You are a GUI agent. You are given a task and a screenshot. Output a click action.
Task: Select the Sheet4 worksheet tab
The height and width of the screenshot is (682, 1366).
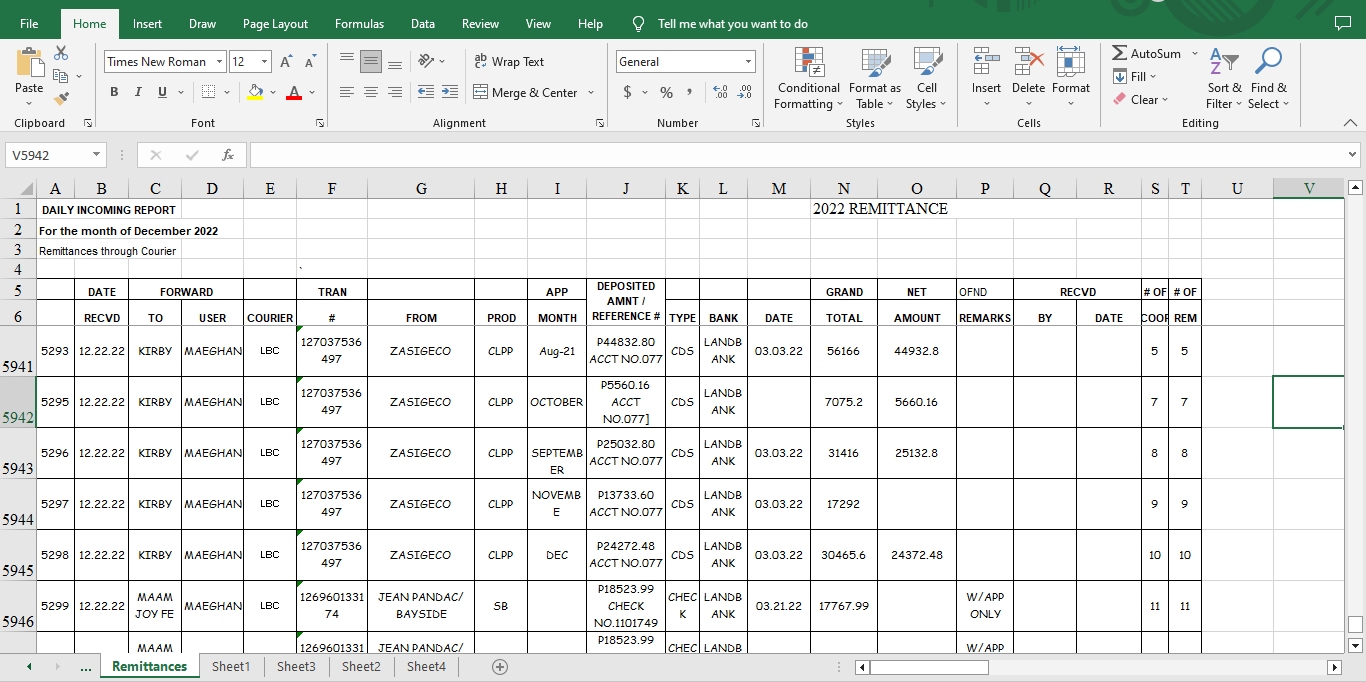pyautogui.click(x=426, y=666)
